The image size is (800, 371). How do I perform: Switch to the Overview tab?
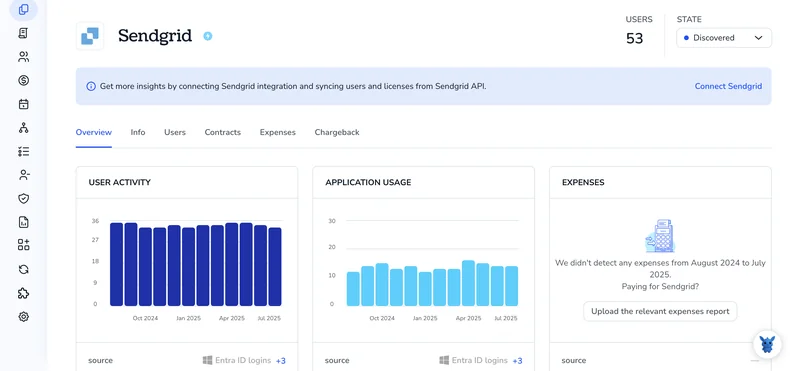click(93, 132)
